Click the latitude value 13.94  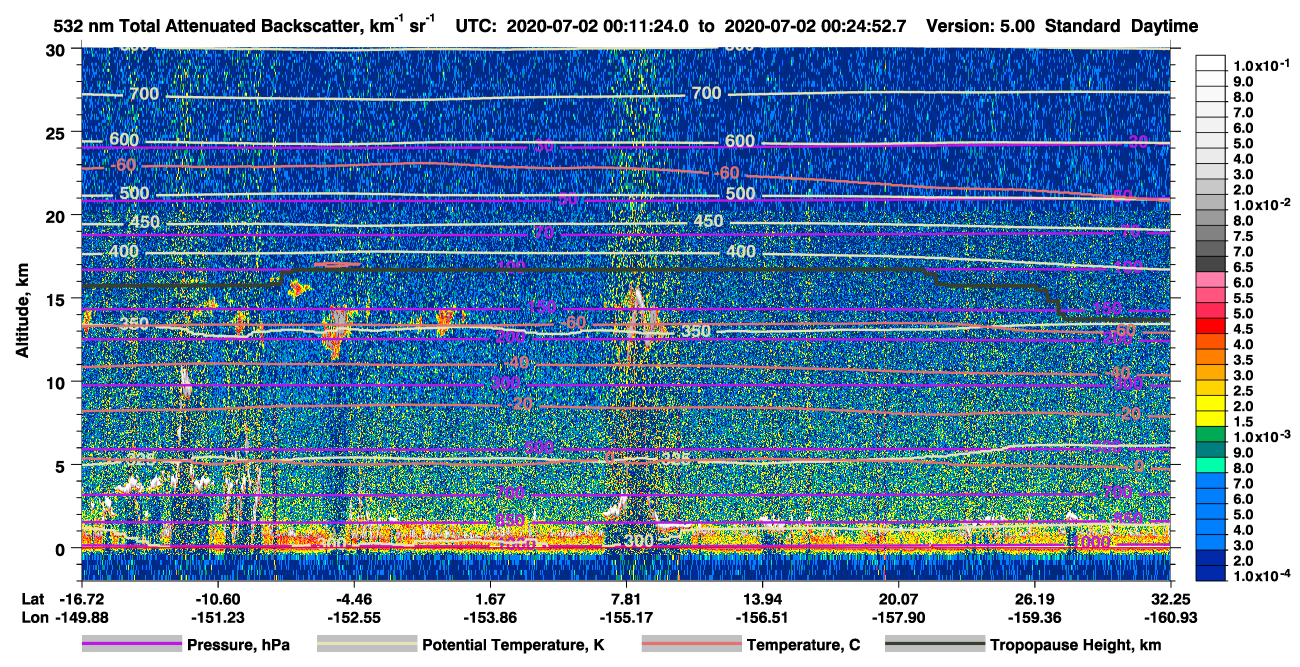[x=763, y=598]
